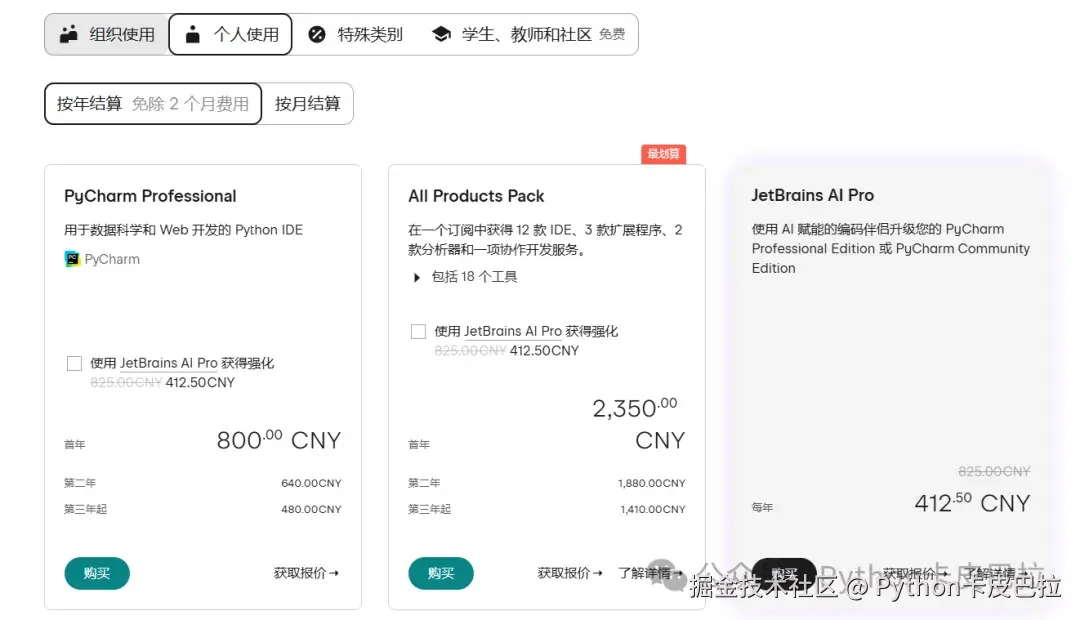Click the graduation cap icon
Image resolution: width=1080 pixels, height=620 pixels.
click(x=441, y=34)
